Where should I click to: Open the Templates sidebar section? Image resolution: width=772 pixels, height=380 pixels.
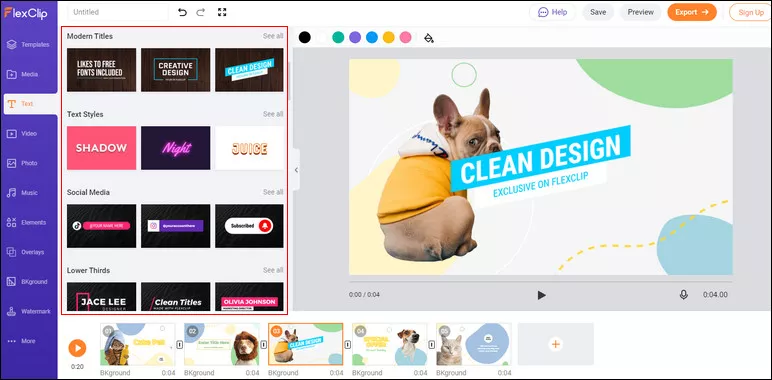click(x=28, y=45)
